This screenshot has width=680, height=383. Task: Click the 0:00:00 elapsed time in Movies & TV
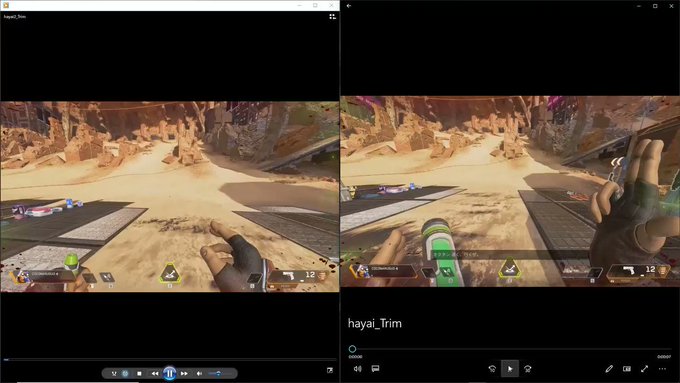tap(355, 357)
